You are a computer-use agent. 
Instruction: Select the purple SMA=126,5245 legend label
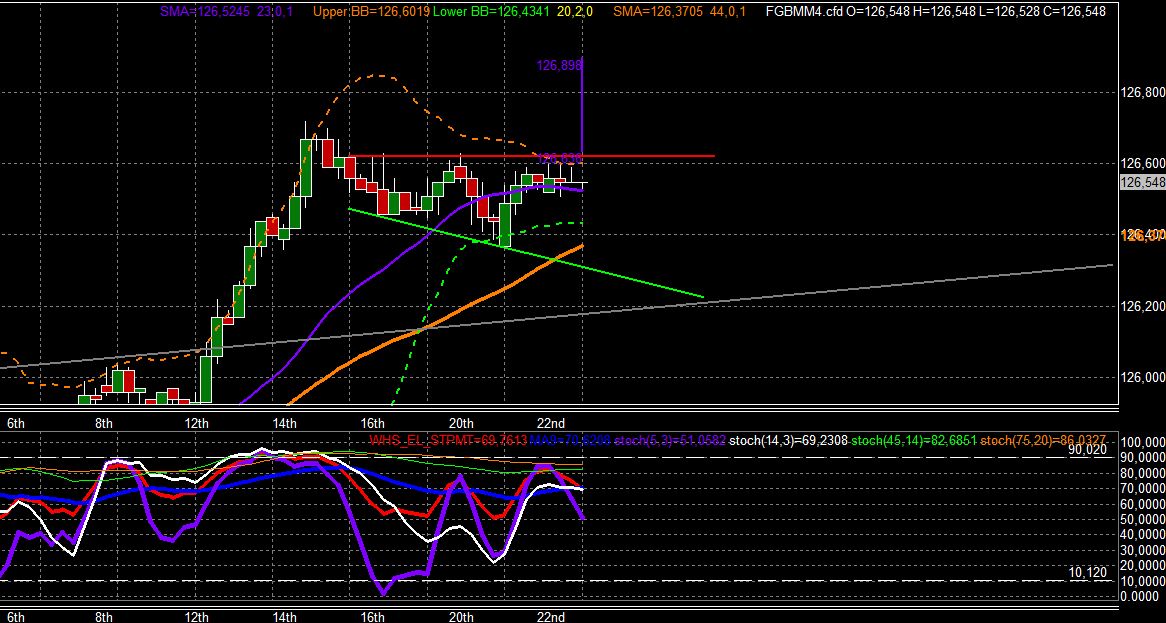(x=205, y=11)
